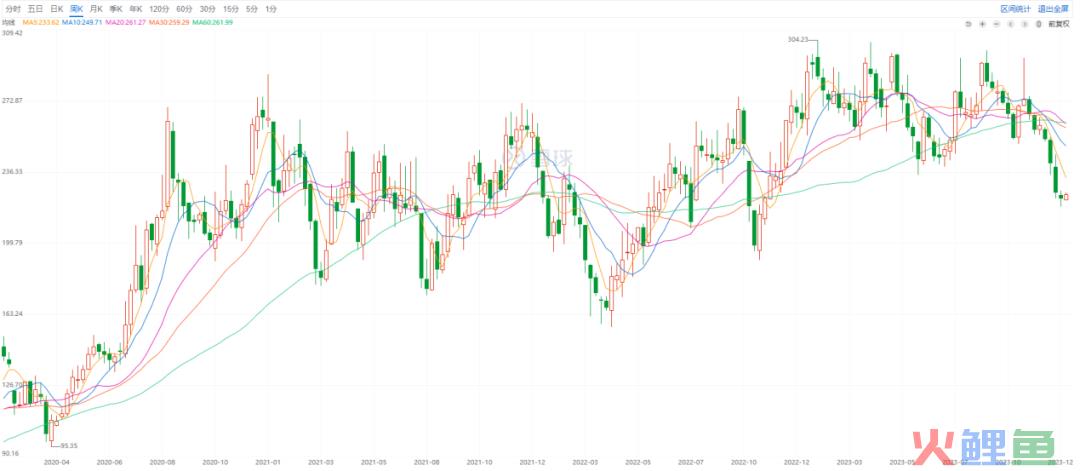Open 区间统计 range statistics

pyautogui.click(x=1015, y=9)
